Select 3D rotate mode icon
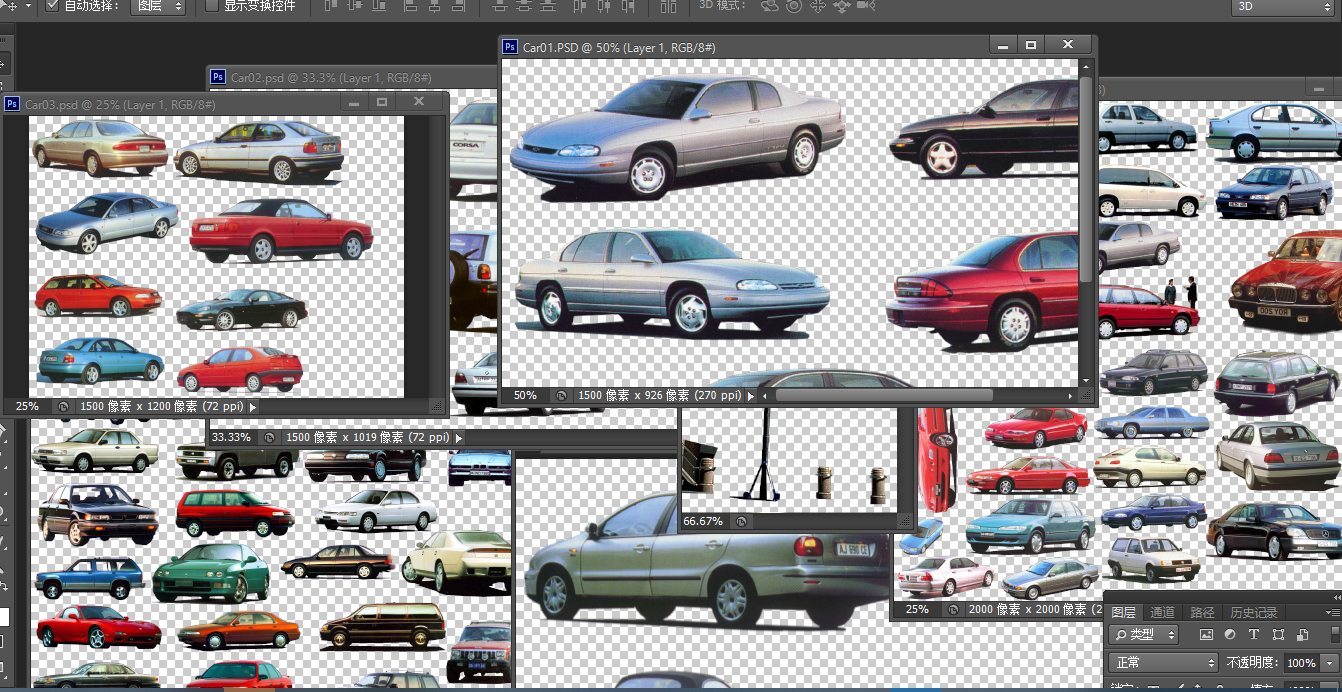 tap(769, 6)
